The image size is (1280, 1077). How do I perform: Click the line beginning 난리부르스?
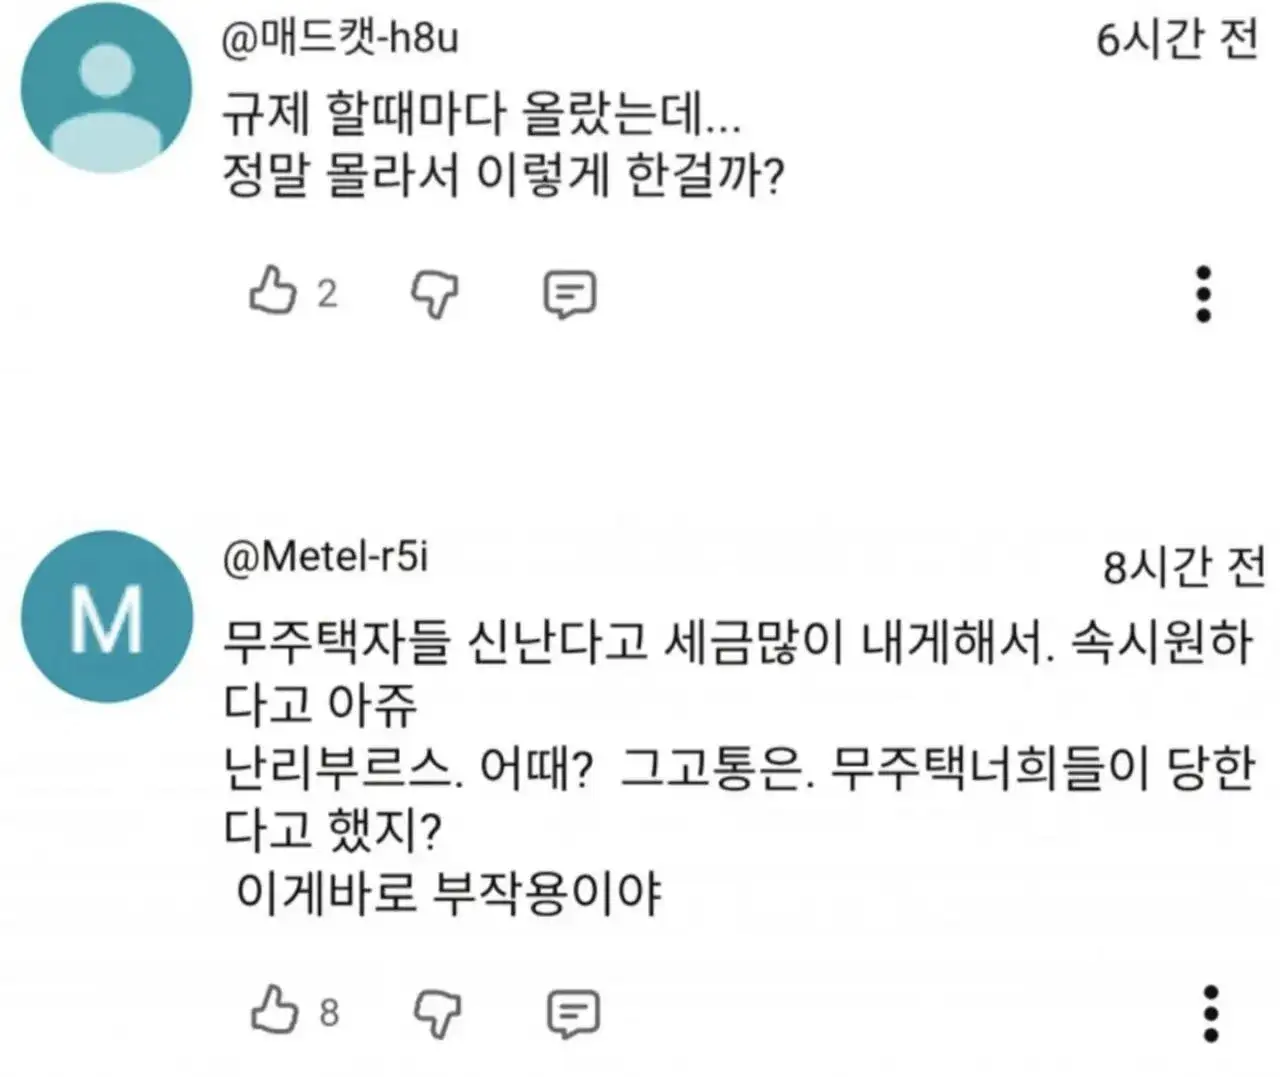(x=738, y=768)
